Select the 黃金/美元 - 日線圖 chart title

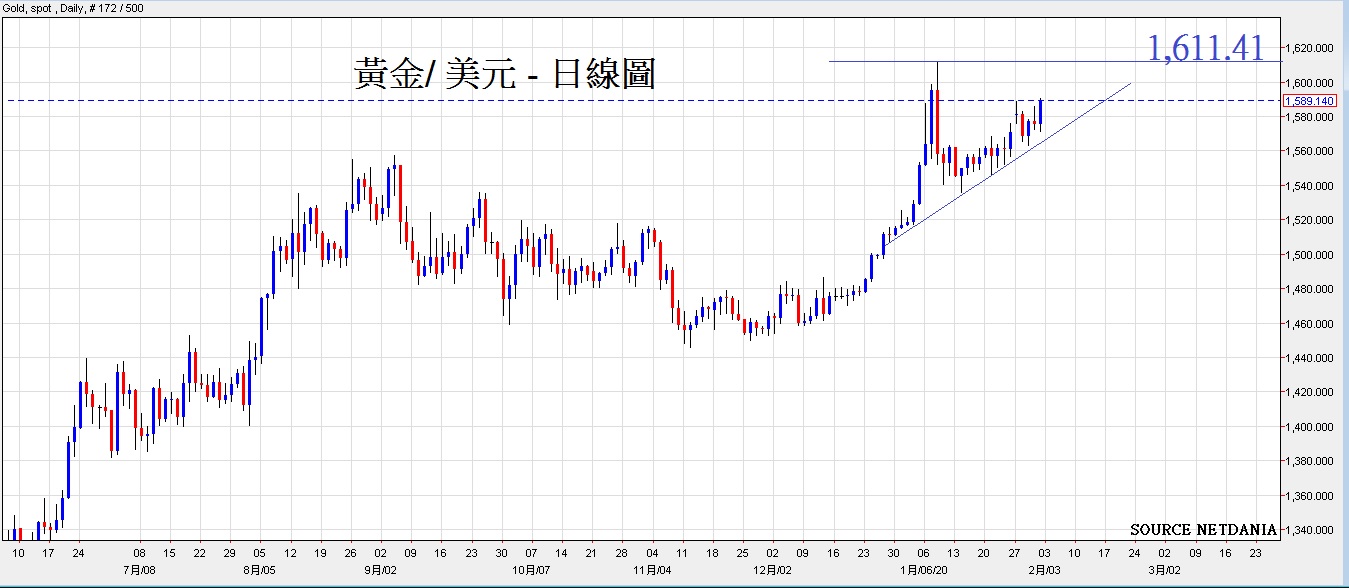[x=504, y=75]
